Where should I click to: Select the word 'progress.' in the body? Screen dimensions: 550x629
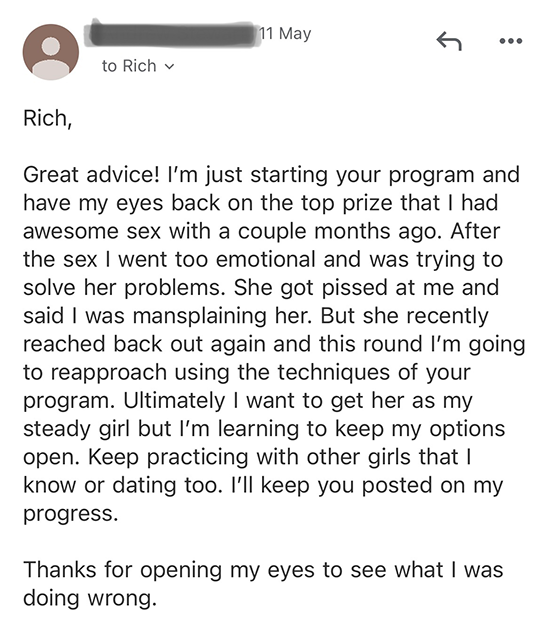(x=71, y=514)
